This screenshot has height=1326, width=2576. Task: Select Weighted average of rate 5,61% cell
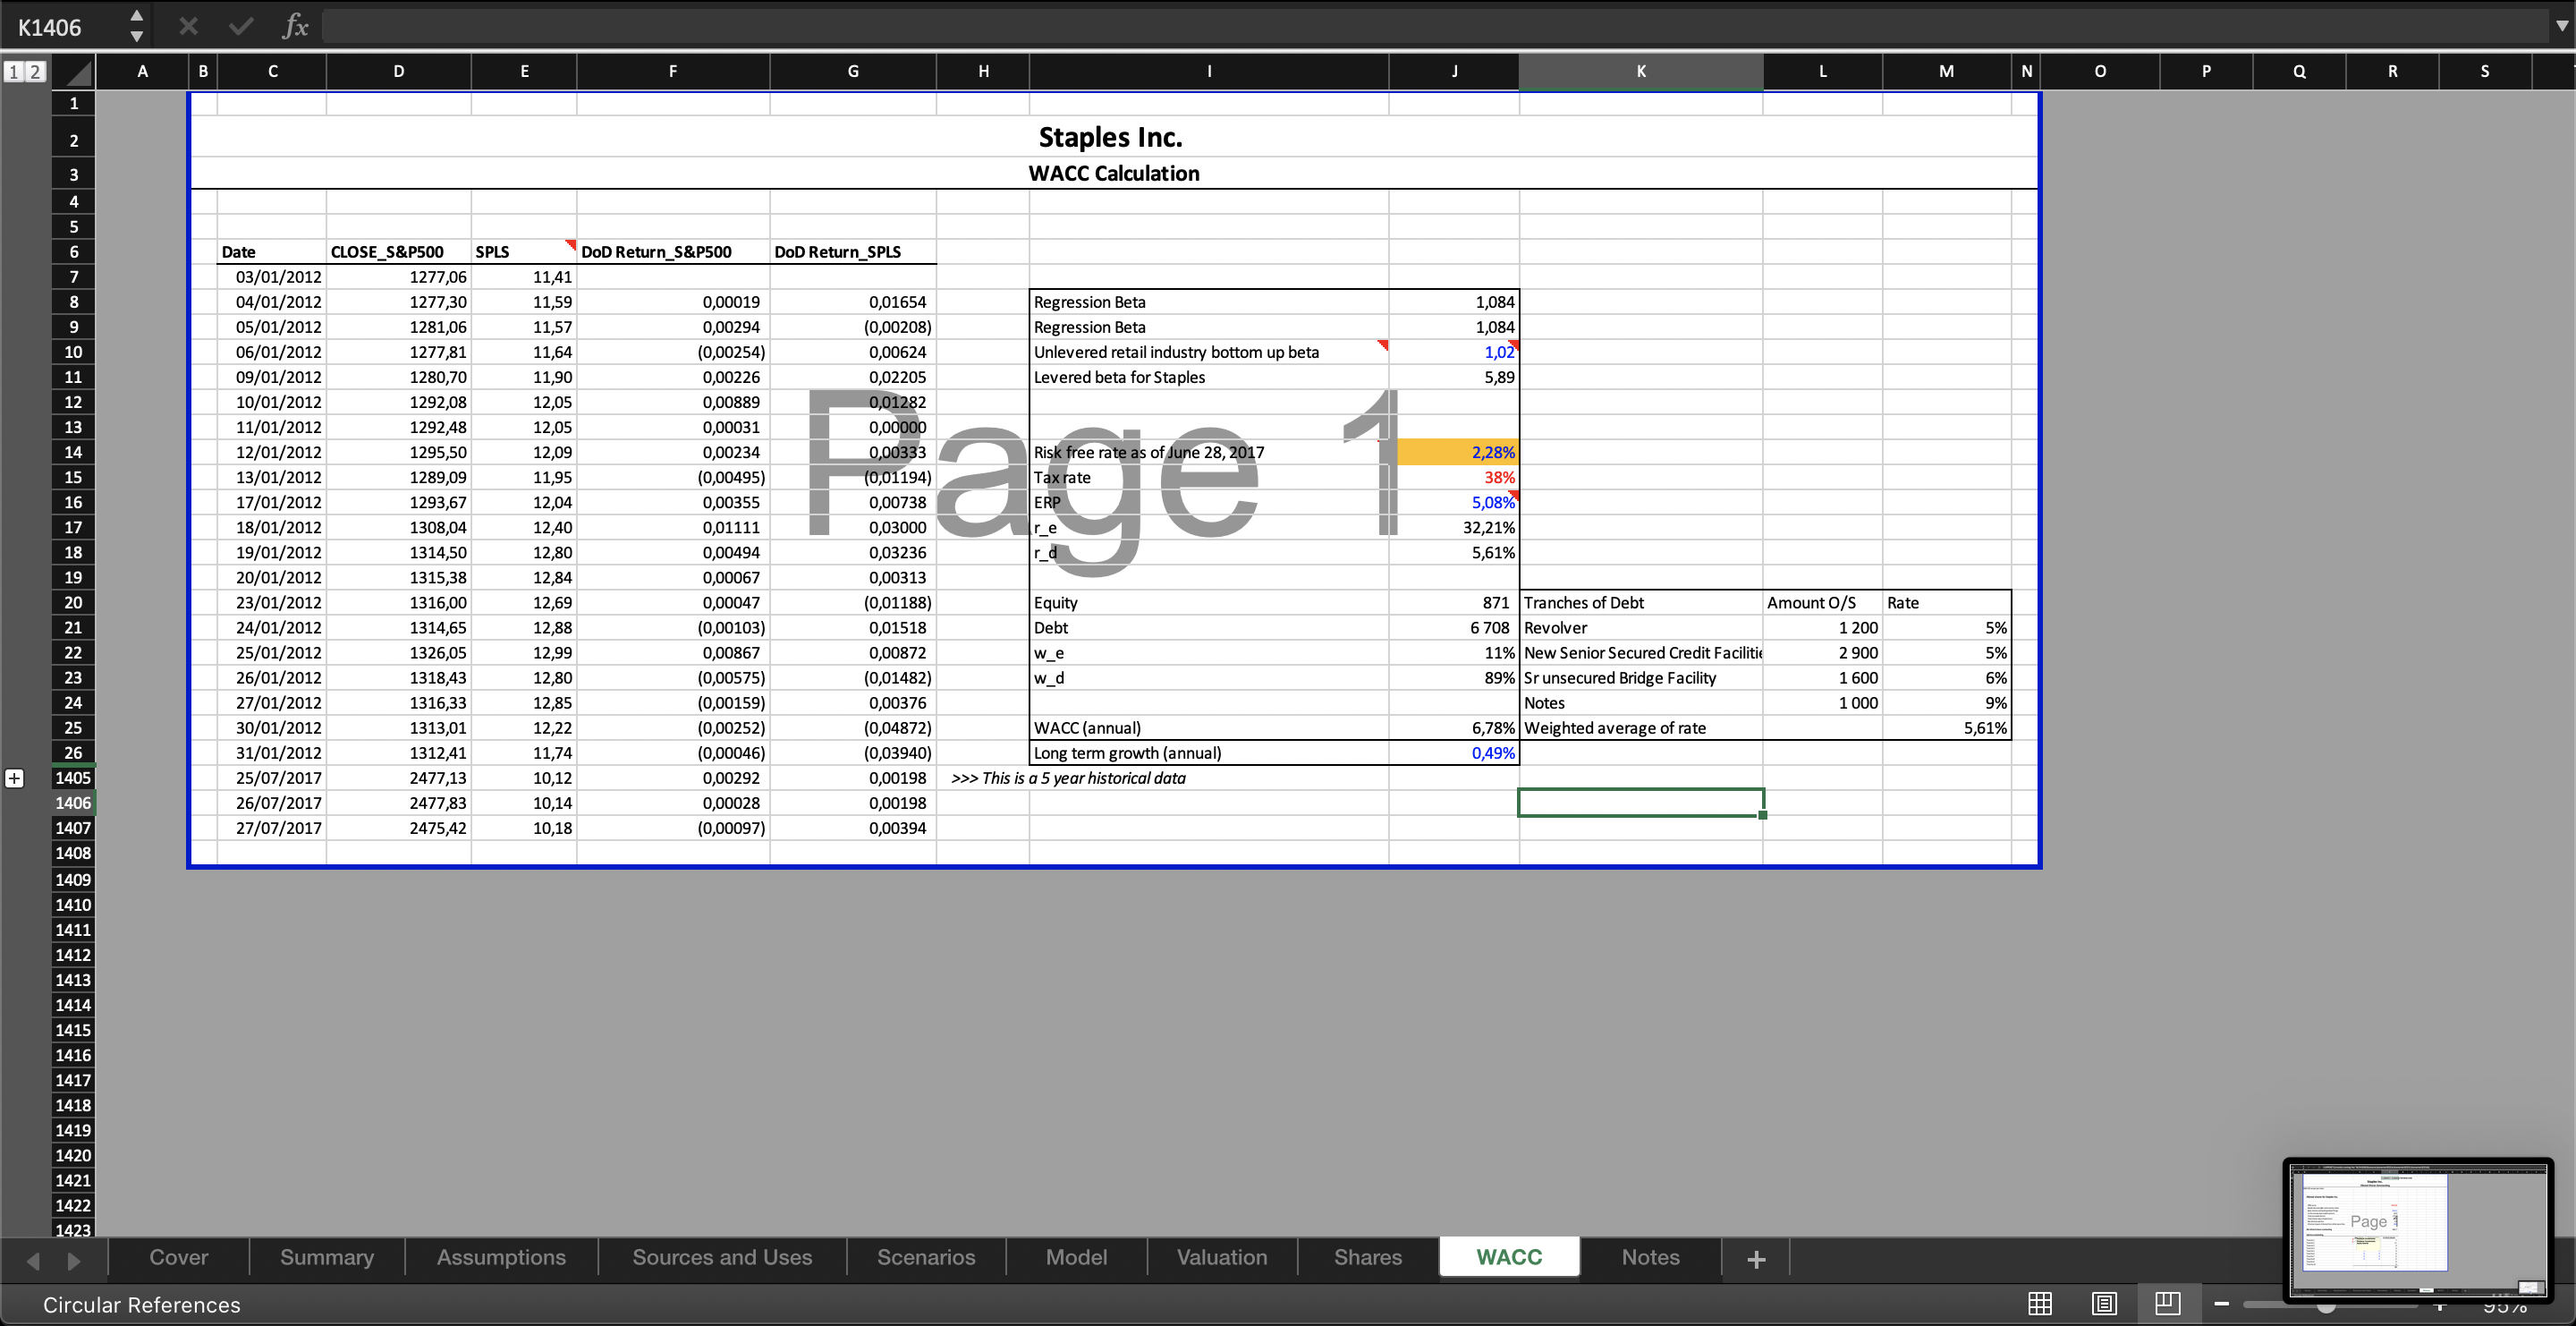click(1946, 728)
